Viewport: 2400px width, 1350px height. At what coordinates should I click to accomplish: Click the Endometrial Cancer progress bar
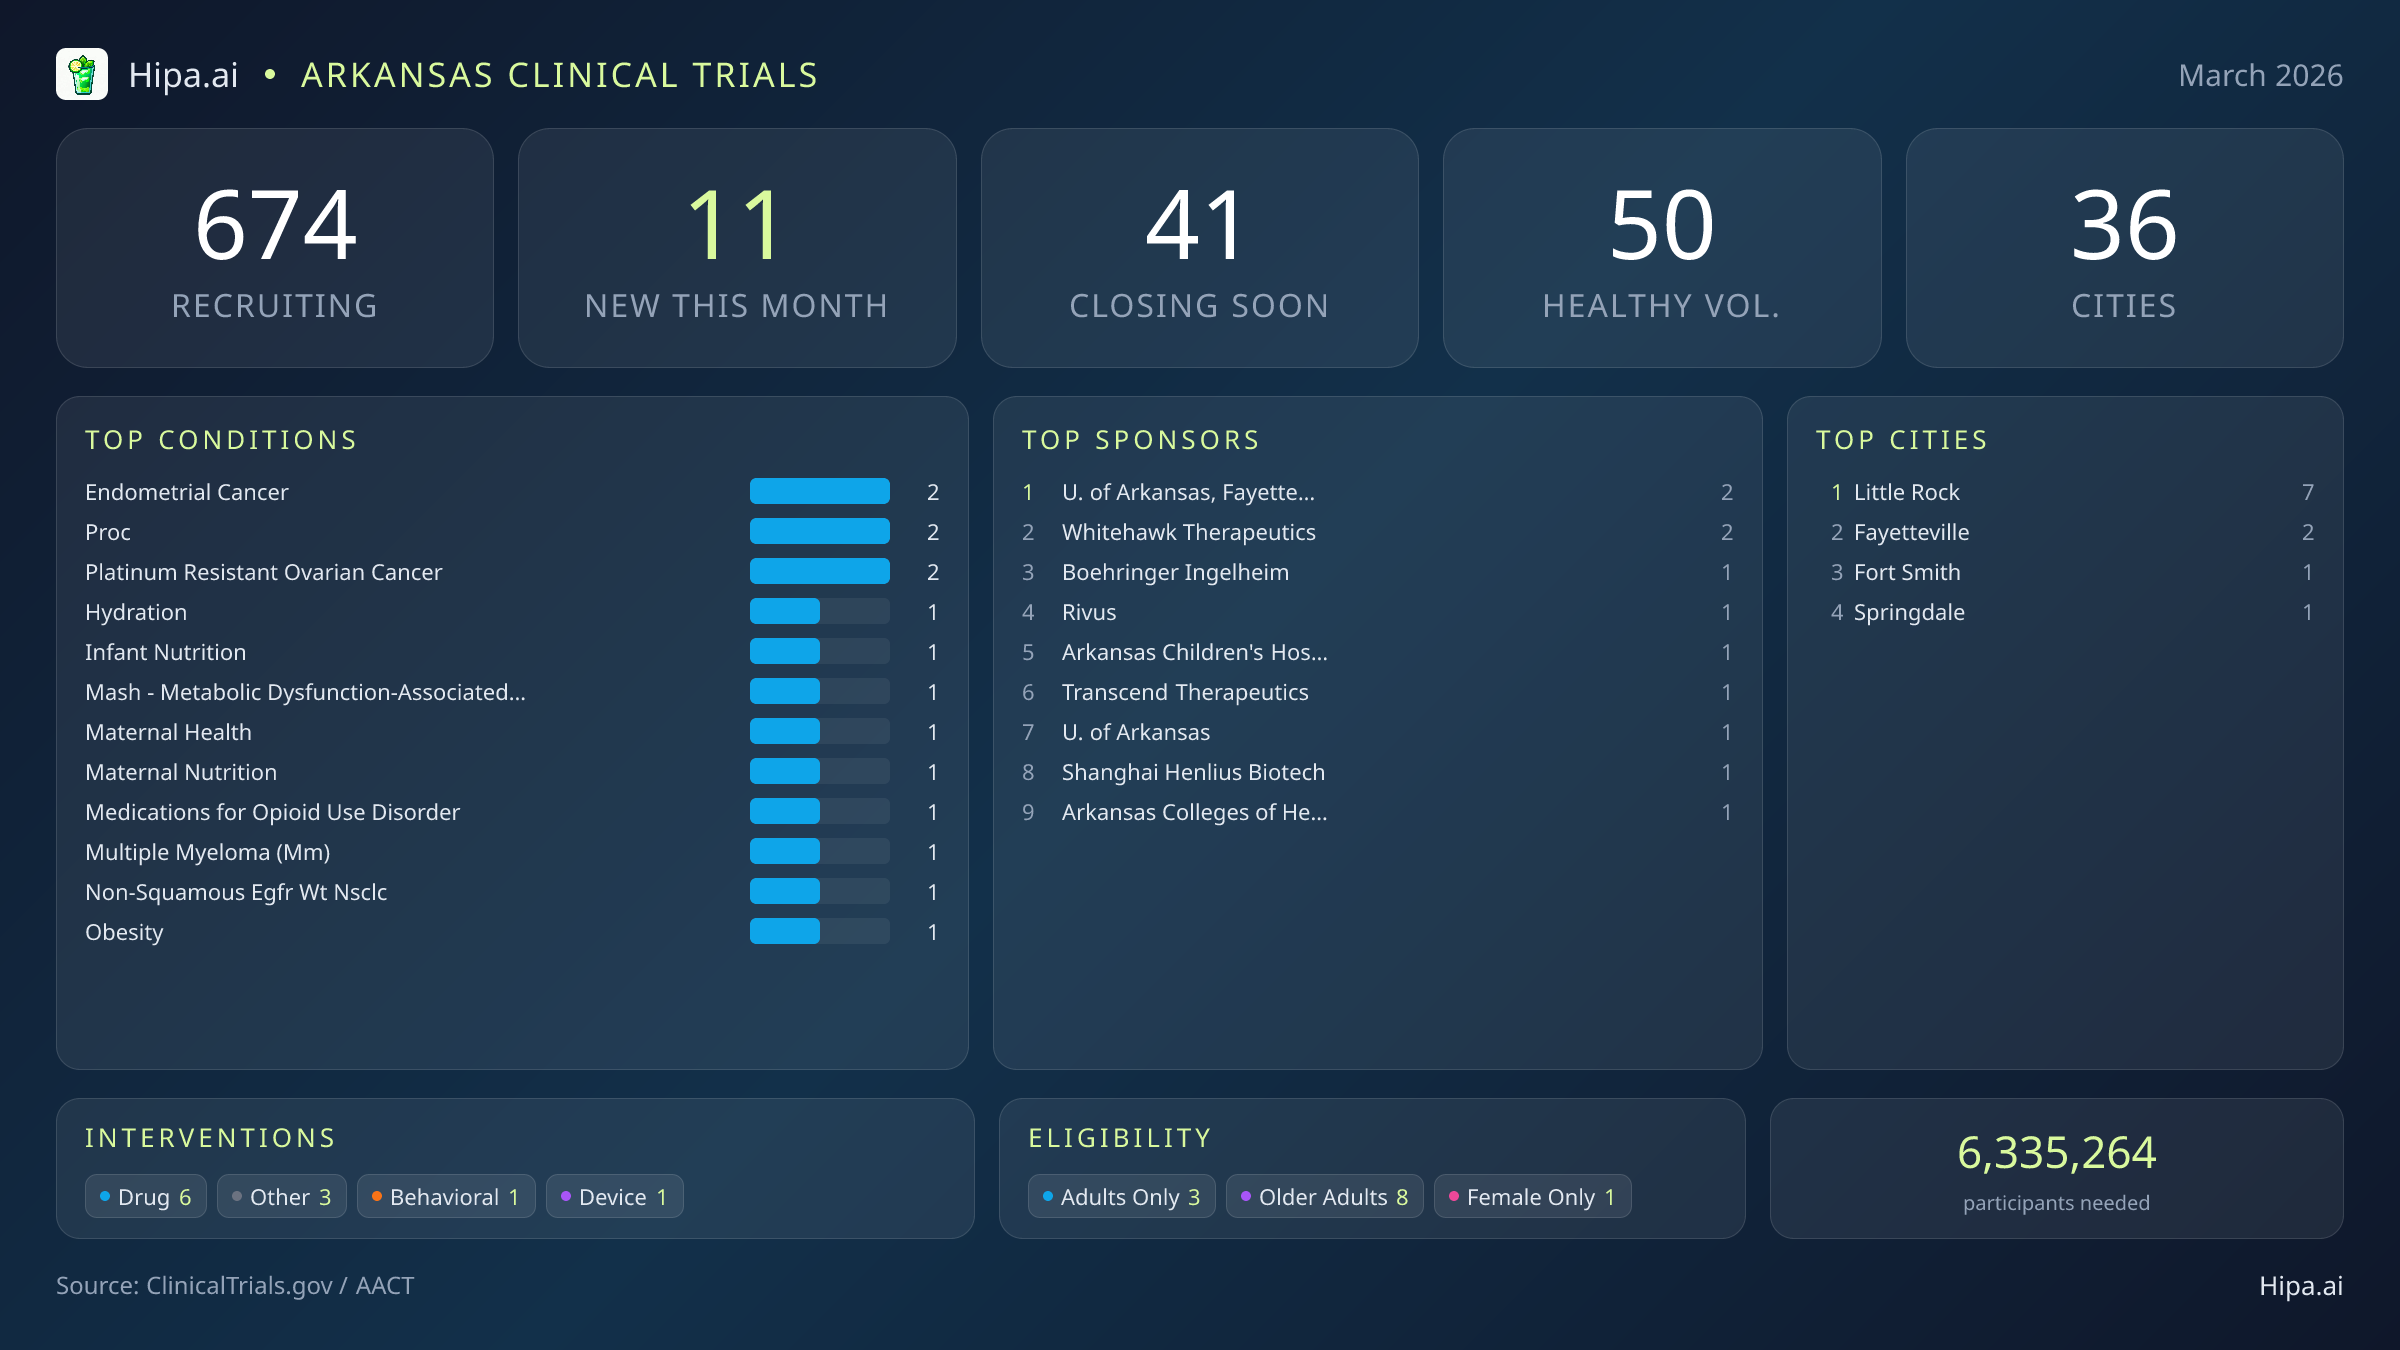[819, 491]
